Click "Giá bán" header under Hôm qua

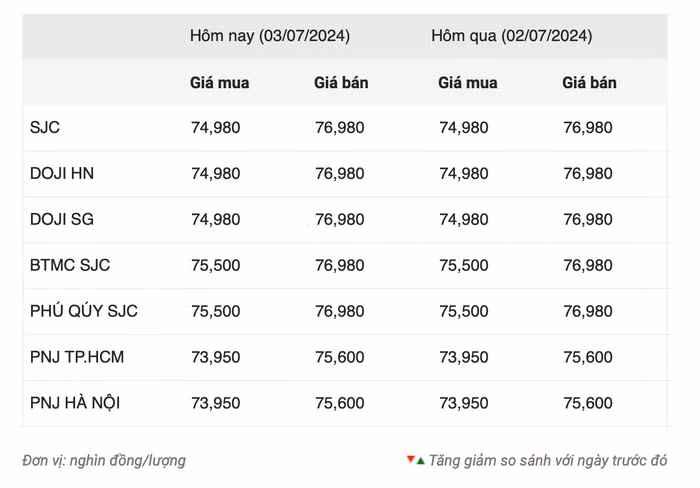[589, 83]
